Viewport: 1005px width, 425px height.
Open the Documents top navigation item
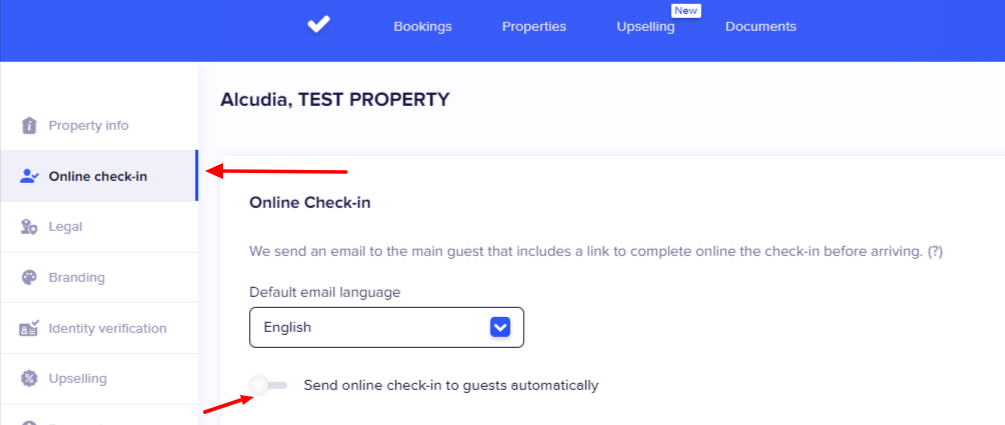coord(761,27)
